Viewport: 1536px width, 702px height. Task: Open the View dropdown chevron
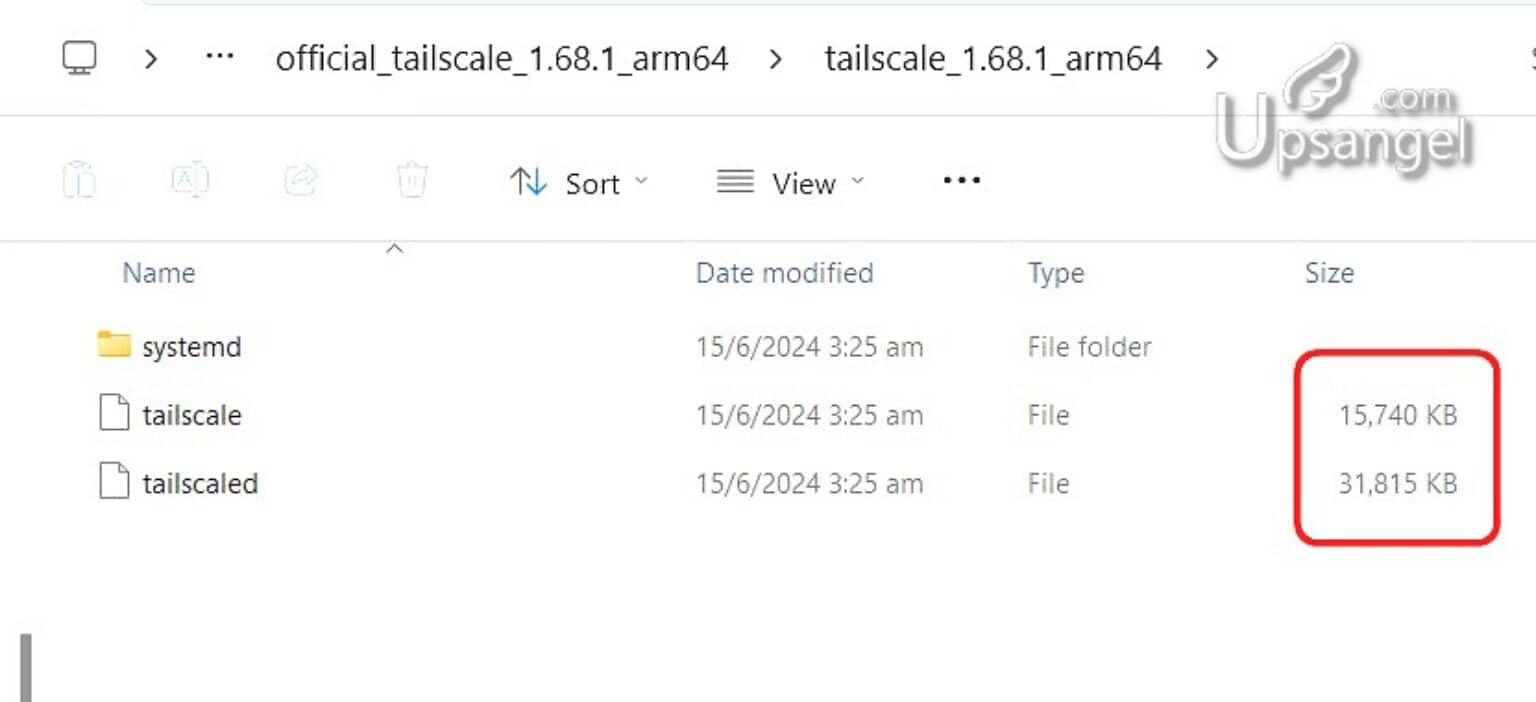tap(857, 184)
